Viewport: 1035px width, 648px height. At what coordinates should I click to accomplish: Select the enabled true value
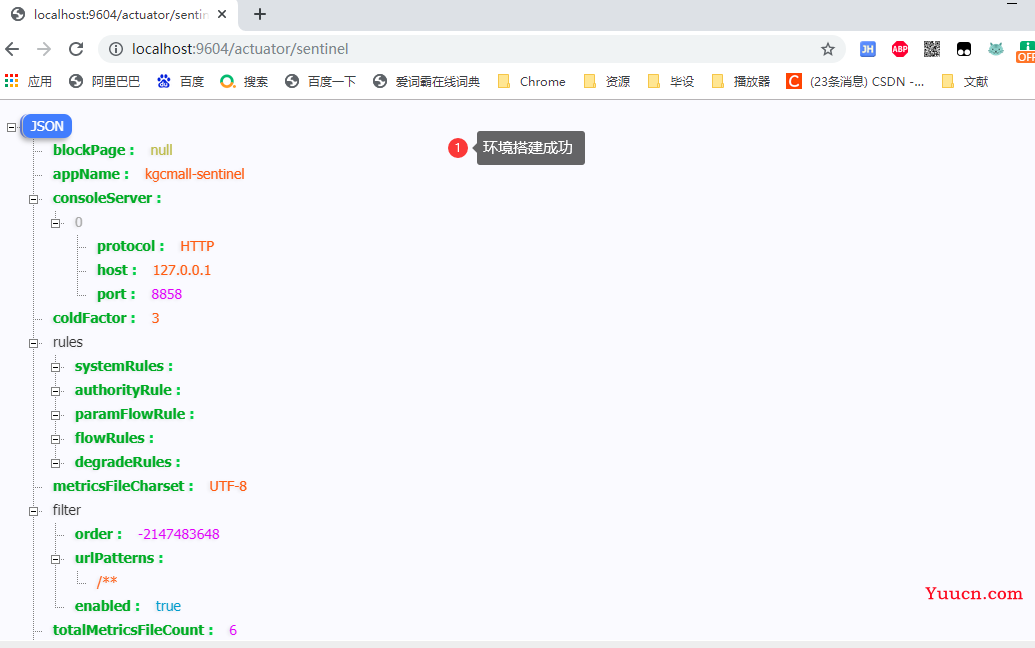click(x=168, y=606)
